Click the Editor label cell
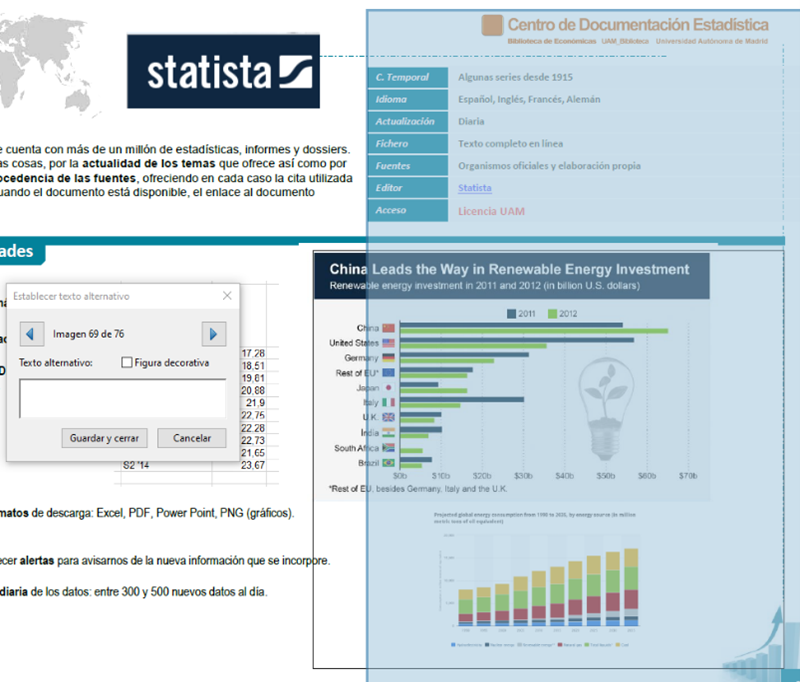Screen dimensions: 800x682 coord(408,188)
